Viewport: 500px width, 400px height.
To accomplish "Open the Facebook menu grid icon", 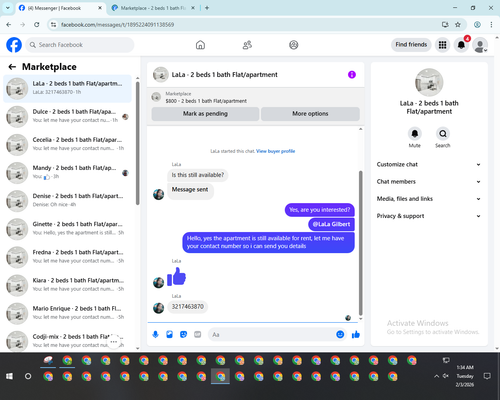I will coord(442,45).
